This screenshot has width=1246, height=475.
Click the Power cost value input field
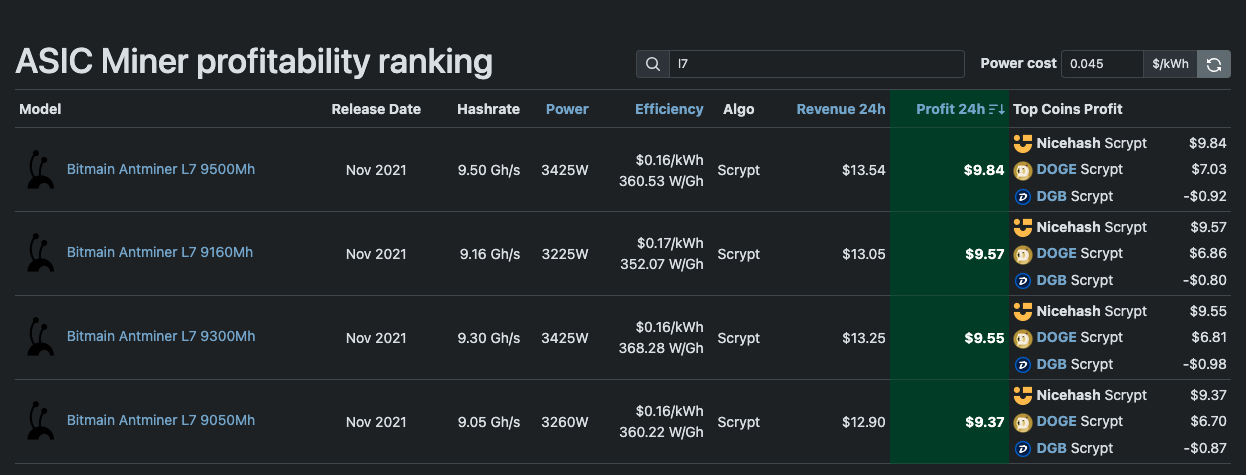pos(1101,64)
